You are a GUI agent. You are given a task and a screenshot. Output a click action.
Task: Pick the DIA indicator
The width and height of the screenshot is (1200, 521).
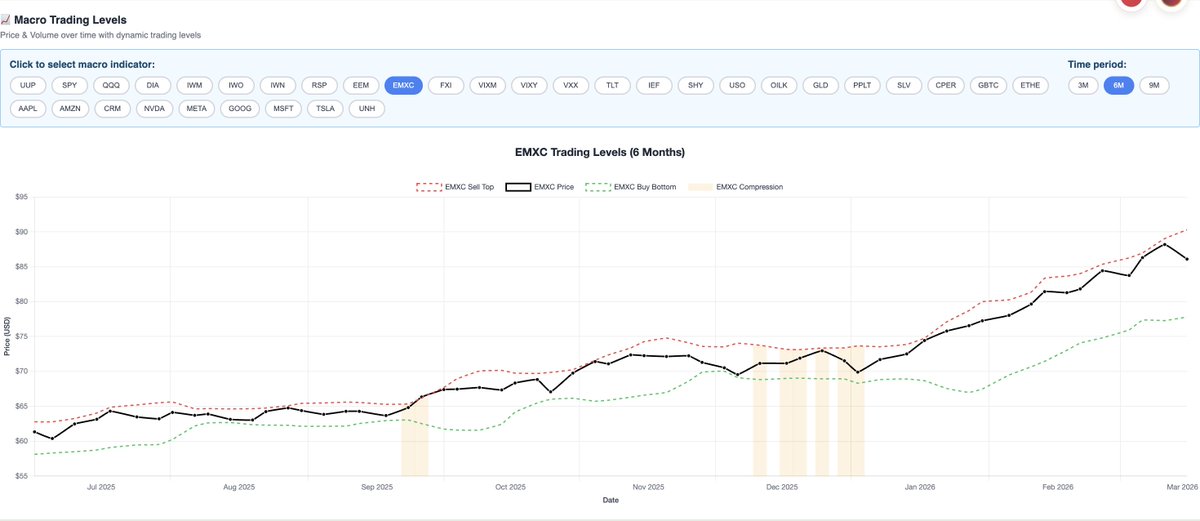[x=153, y=85]
